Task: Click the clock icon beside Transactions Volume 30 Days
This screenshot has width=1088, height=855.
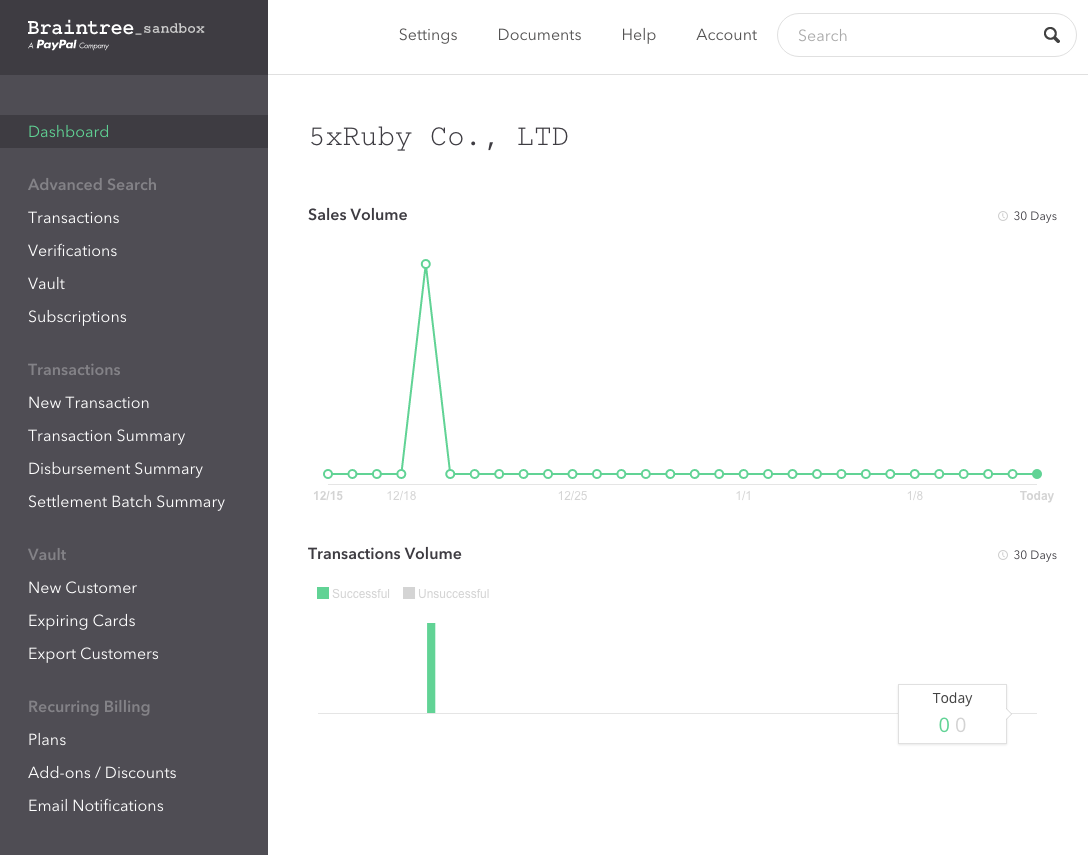Action: (x=1003, y=555)
